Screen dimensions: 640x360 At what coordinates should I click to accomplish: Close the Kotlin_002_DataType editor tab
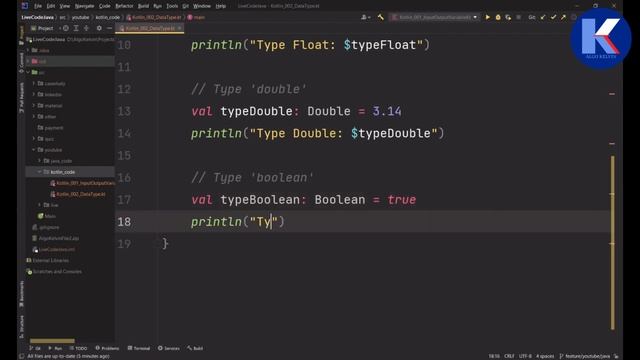point(179,28)
